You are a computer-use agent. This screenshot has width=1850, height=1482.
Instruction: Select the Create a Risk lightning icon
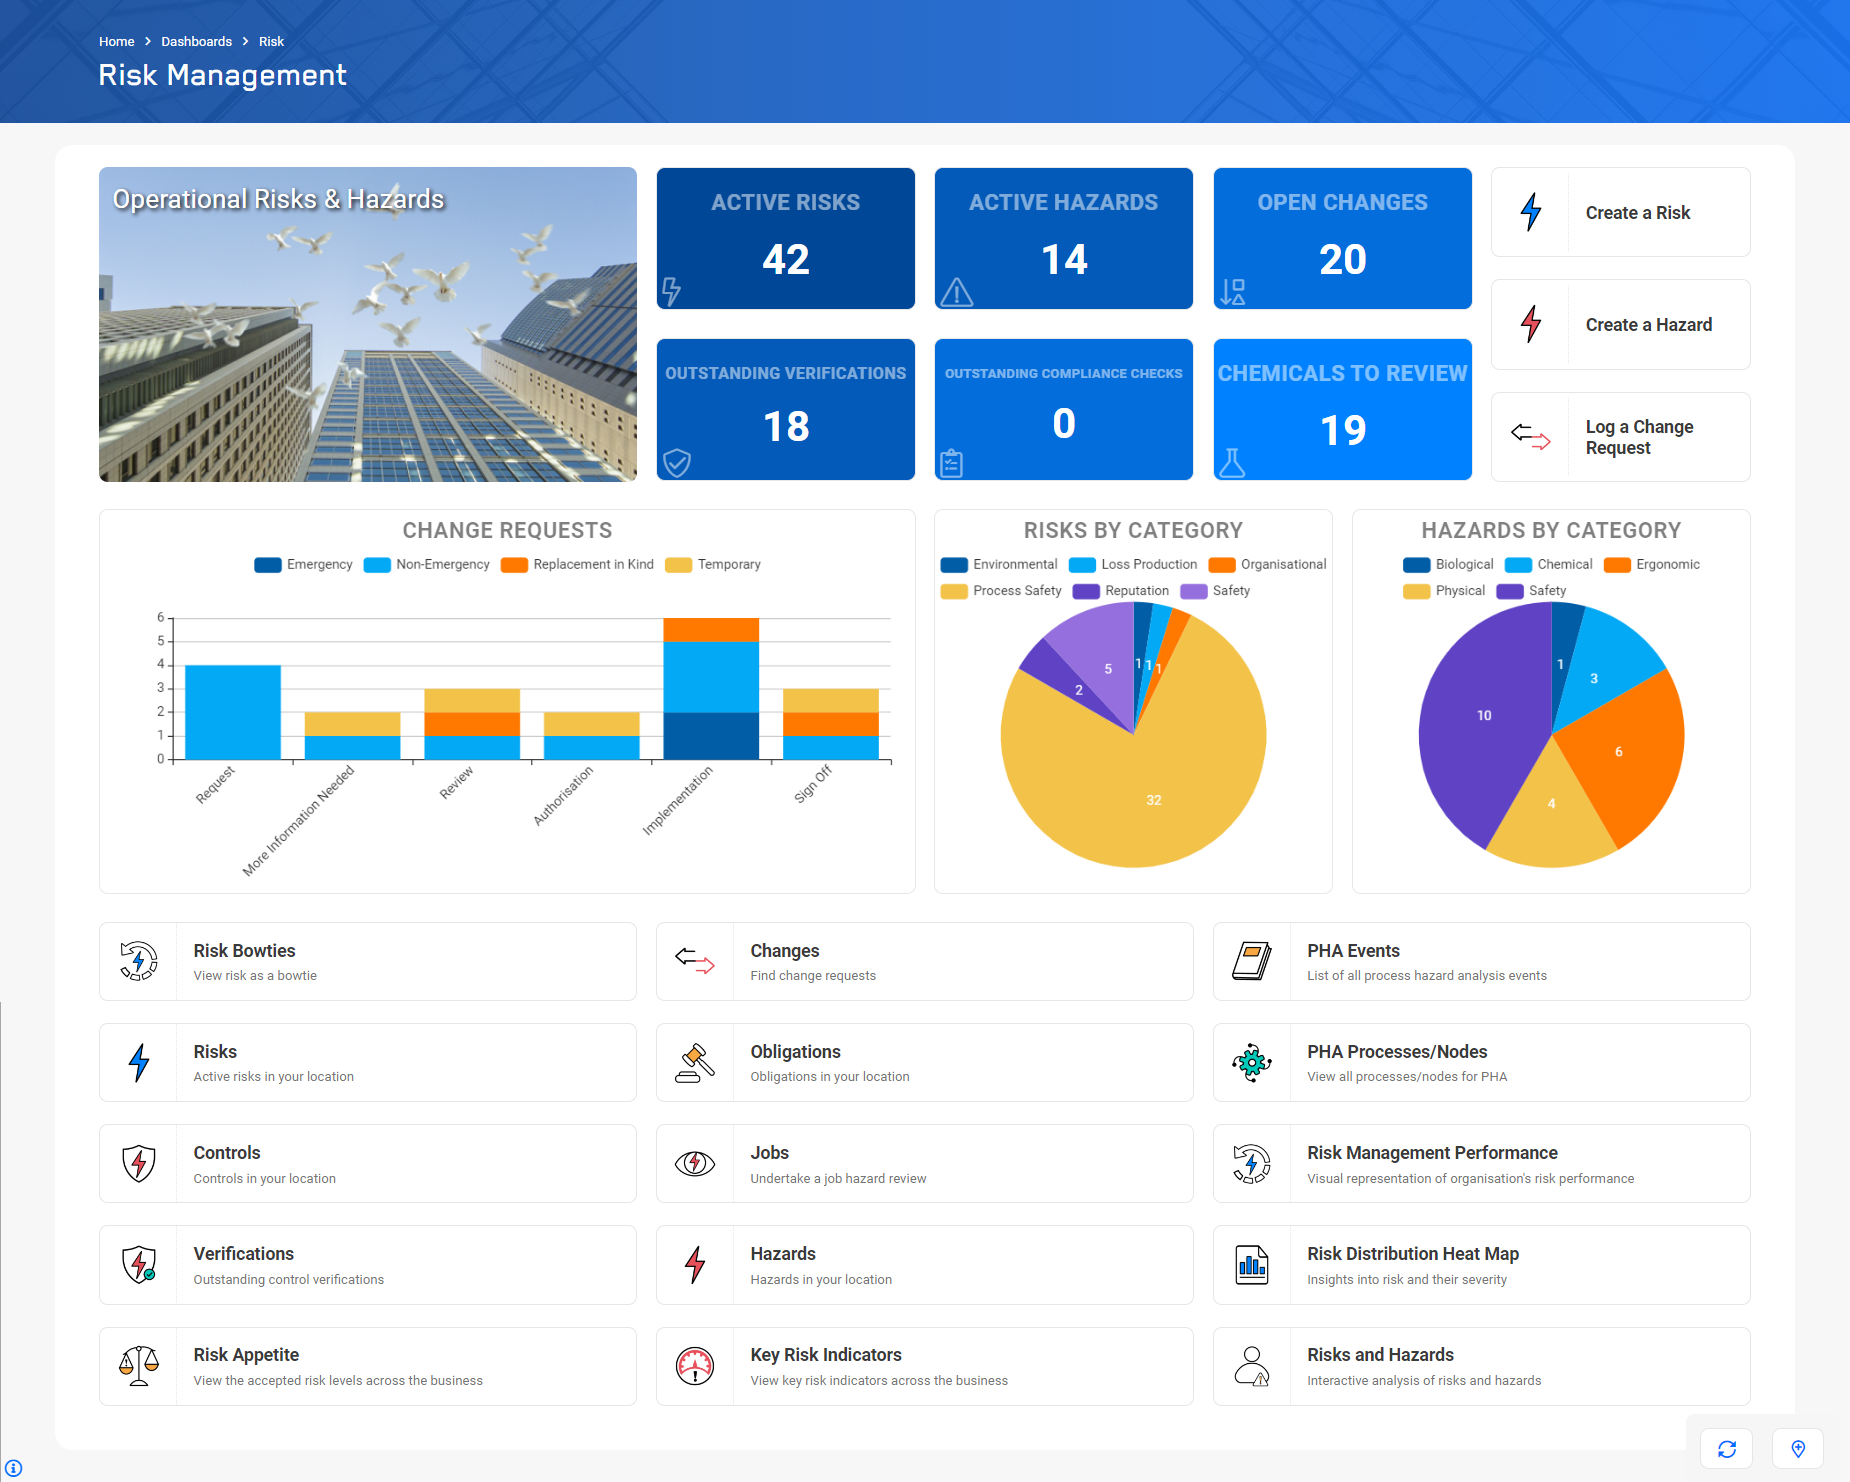[1532, 212]
